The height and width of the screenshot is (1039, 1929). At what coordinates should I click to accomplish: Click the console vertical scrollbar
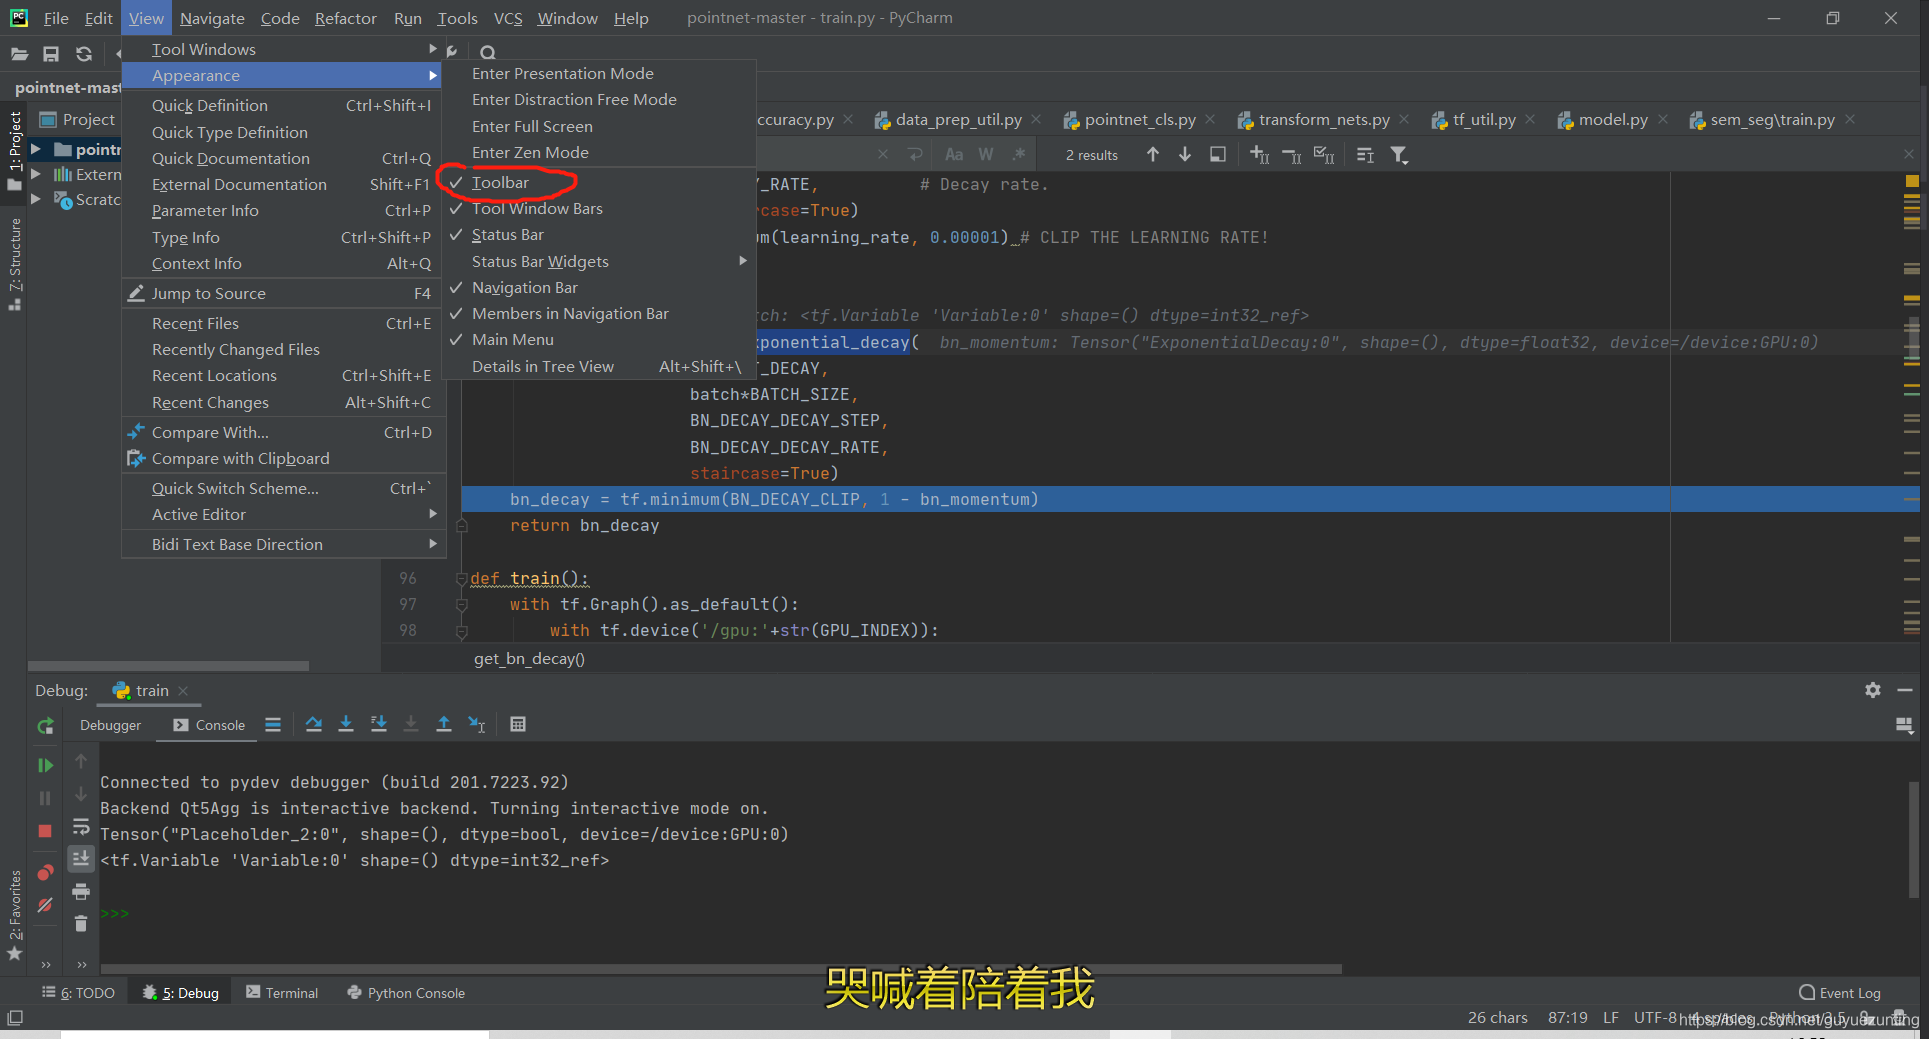(1915, 838)
